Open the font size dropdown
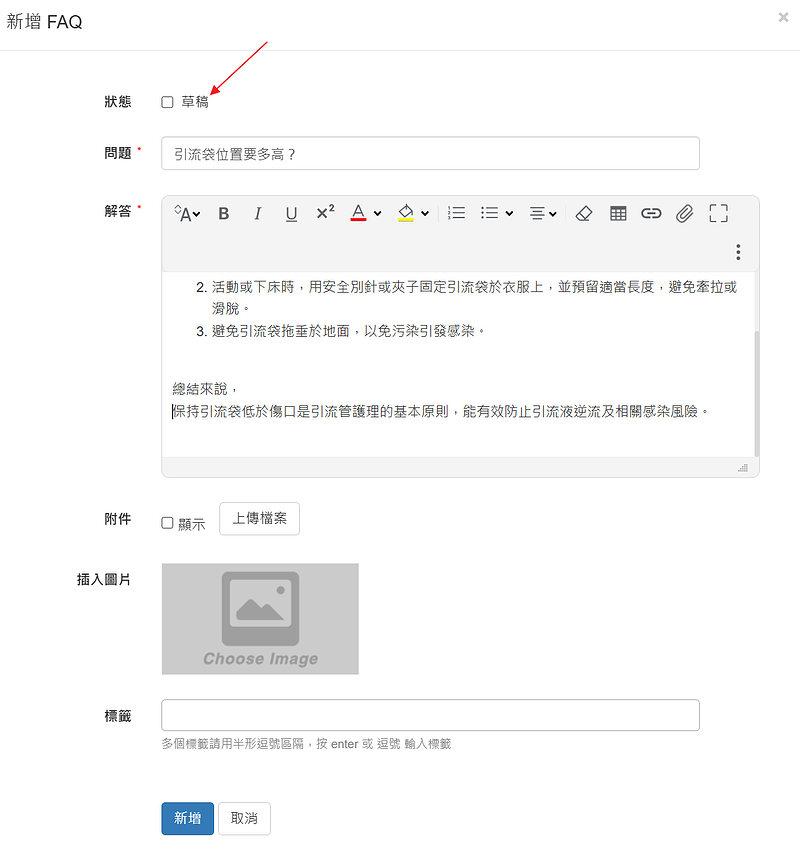Screen dimensions: 800x855 (x=187, y=213)
